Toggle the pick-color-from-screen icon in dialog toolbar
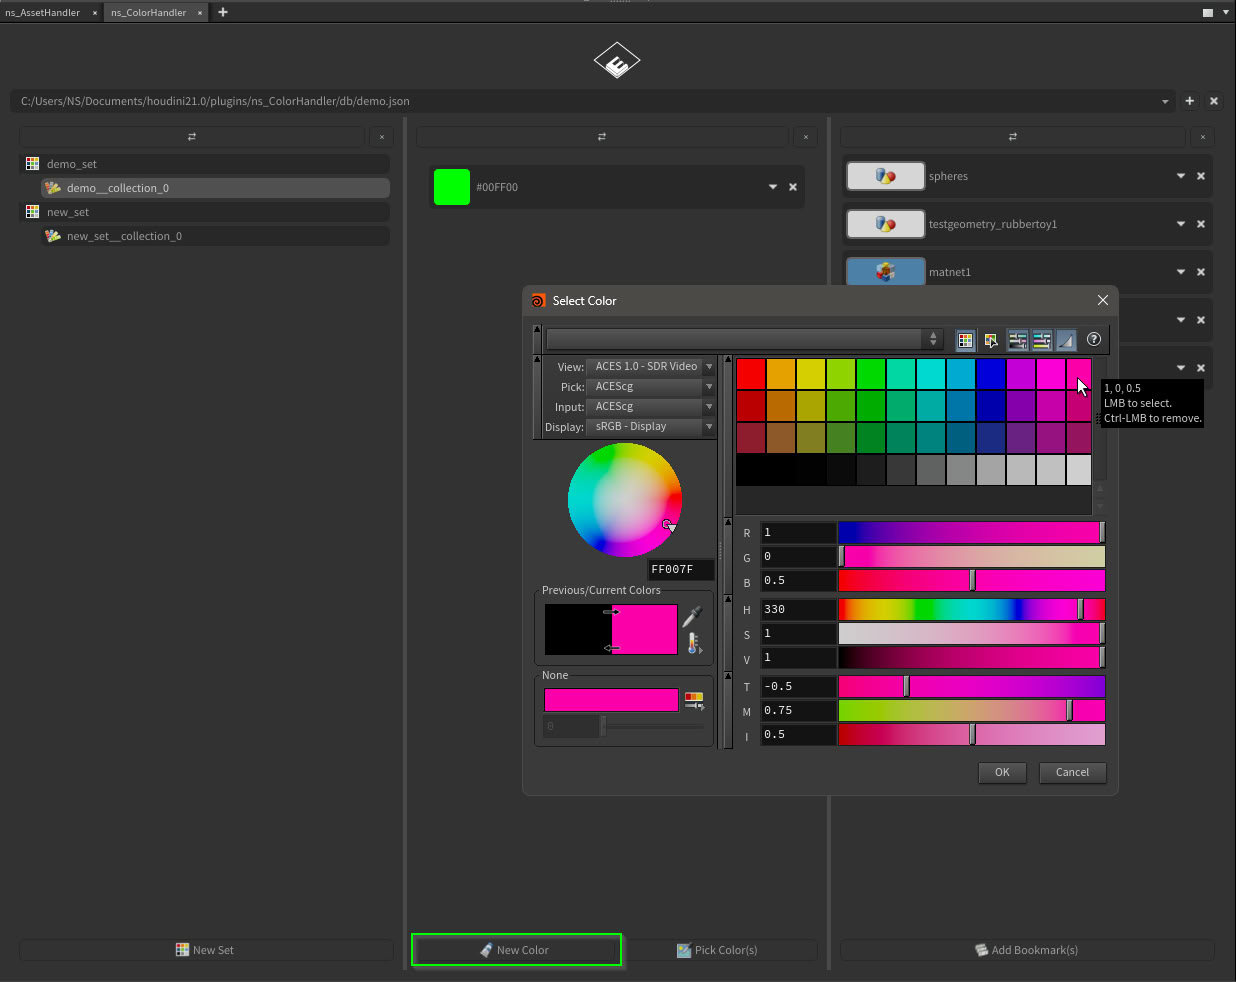 (x=991, y=341)
